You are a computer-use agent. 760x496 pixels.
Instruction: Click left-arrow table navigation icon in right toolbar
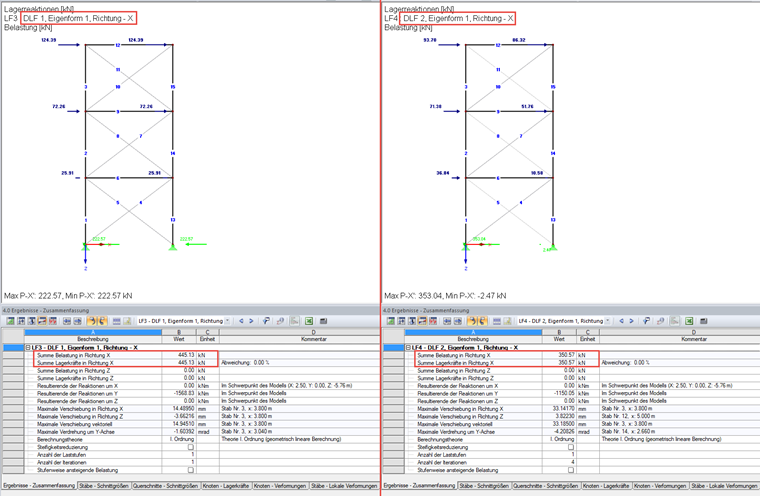[447, 321]
